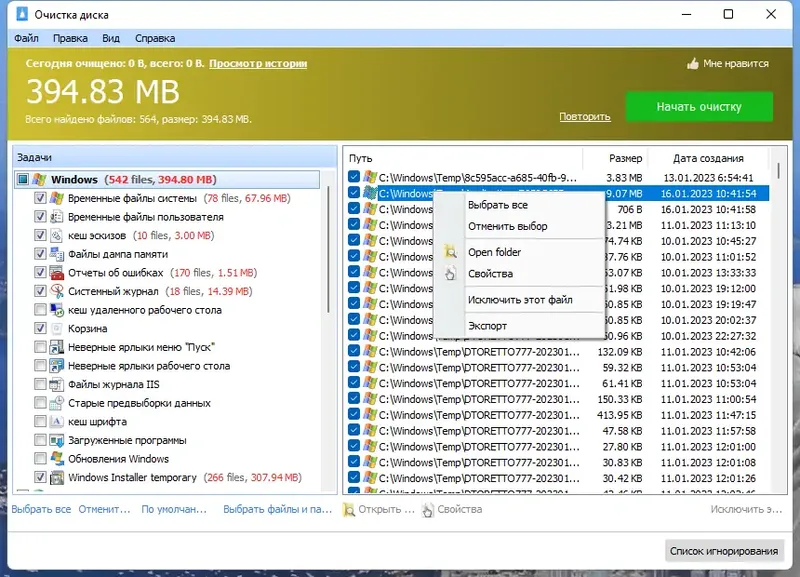Uncheck кеш эскизов checkbox
Screen dimensions: 800x577
40,235
